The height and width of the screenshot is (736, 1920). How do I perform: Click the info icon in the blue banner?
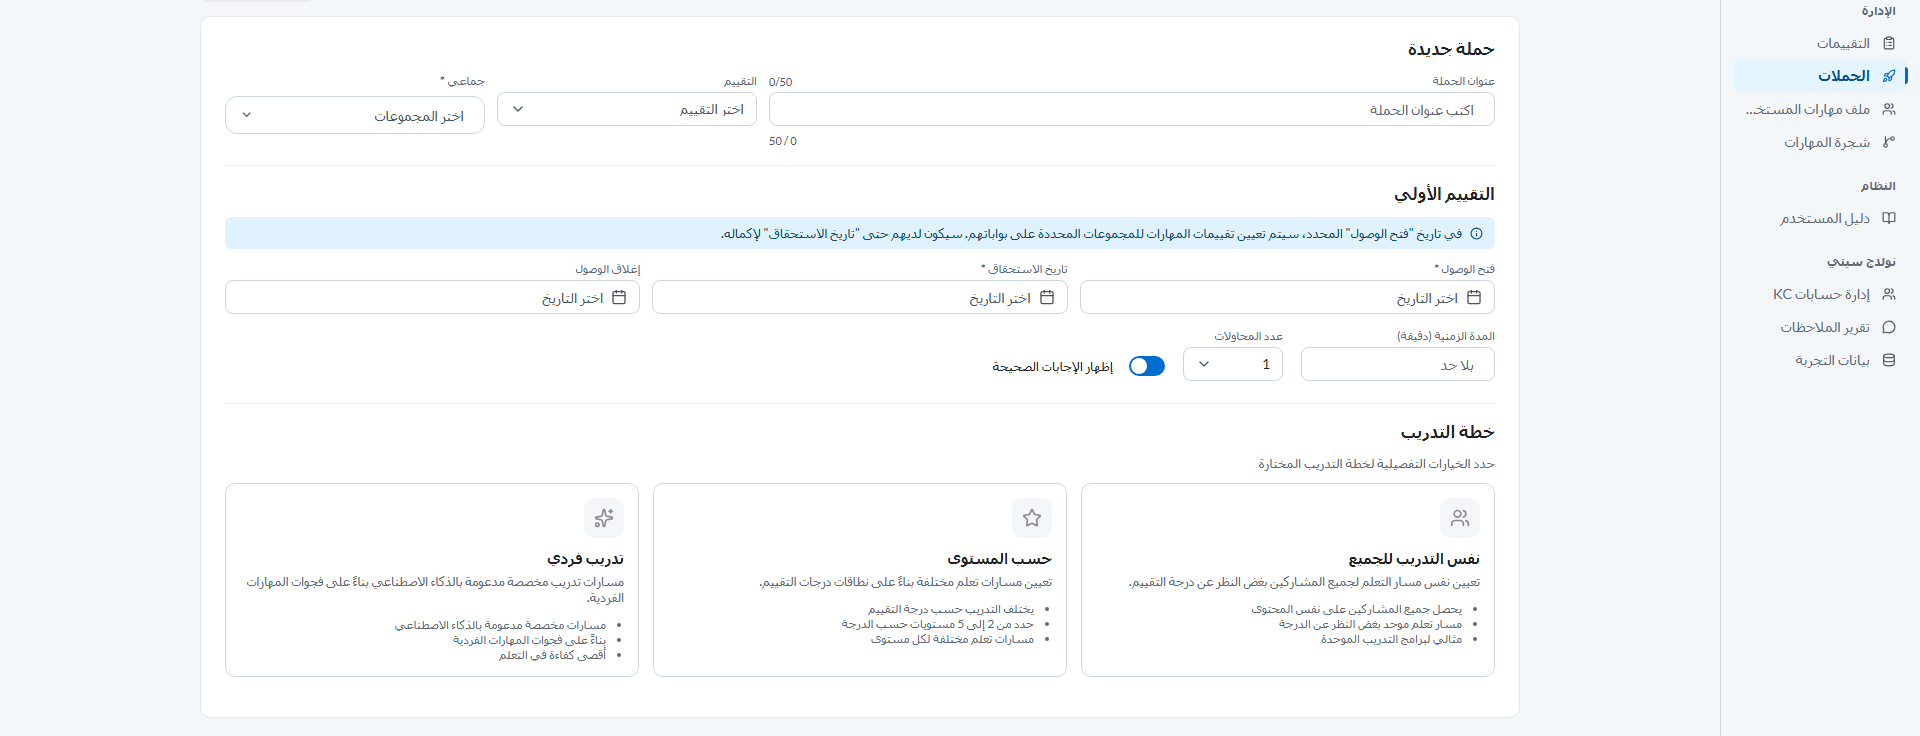pos(1477,233)
